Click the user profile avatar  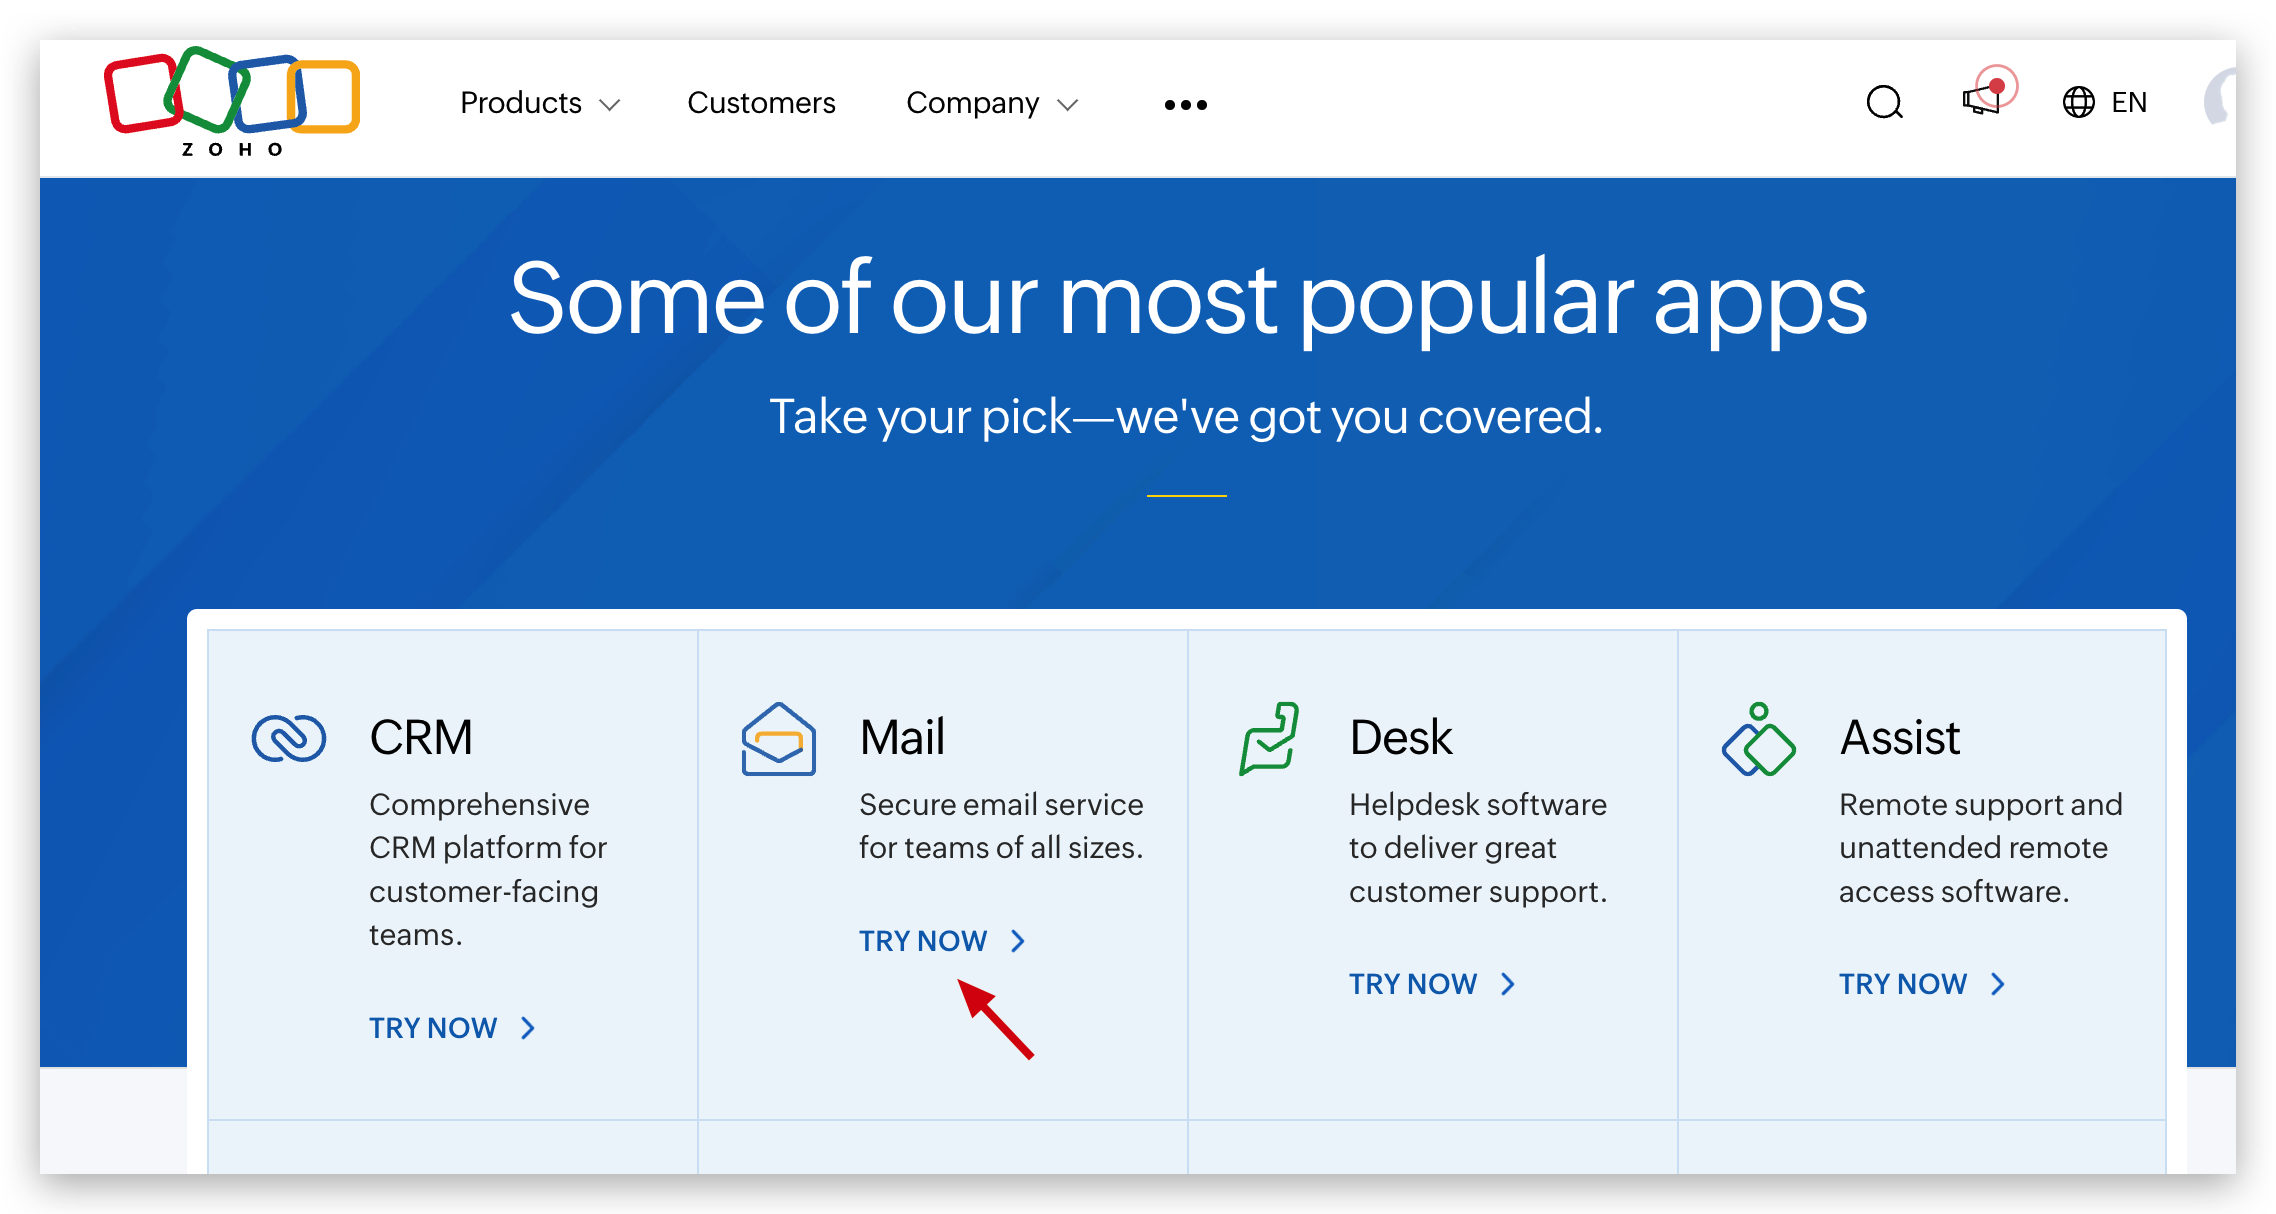tap(2222, 100)
